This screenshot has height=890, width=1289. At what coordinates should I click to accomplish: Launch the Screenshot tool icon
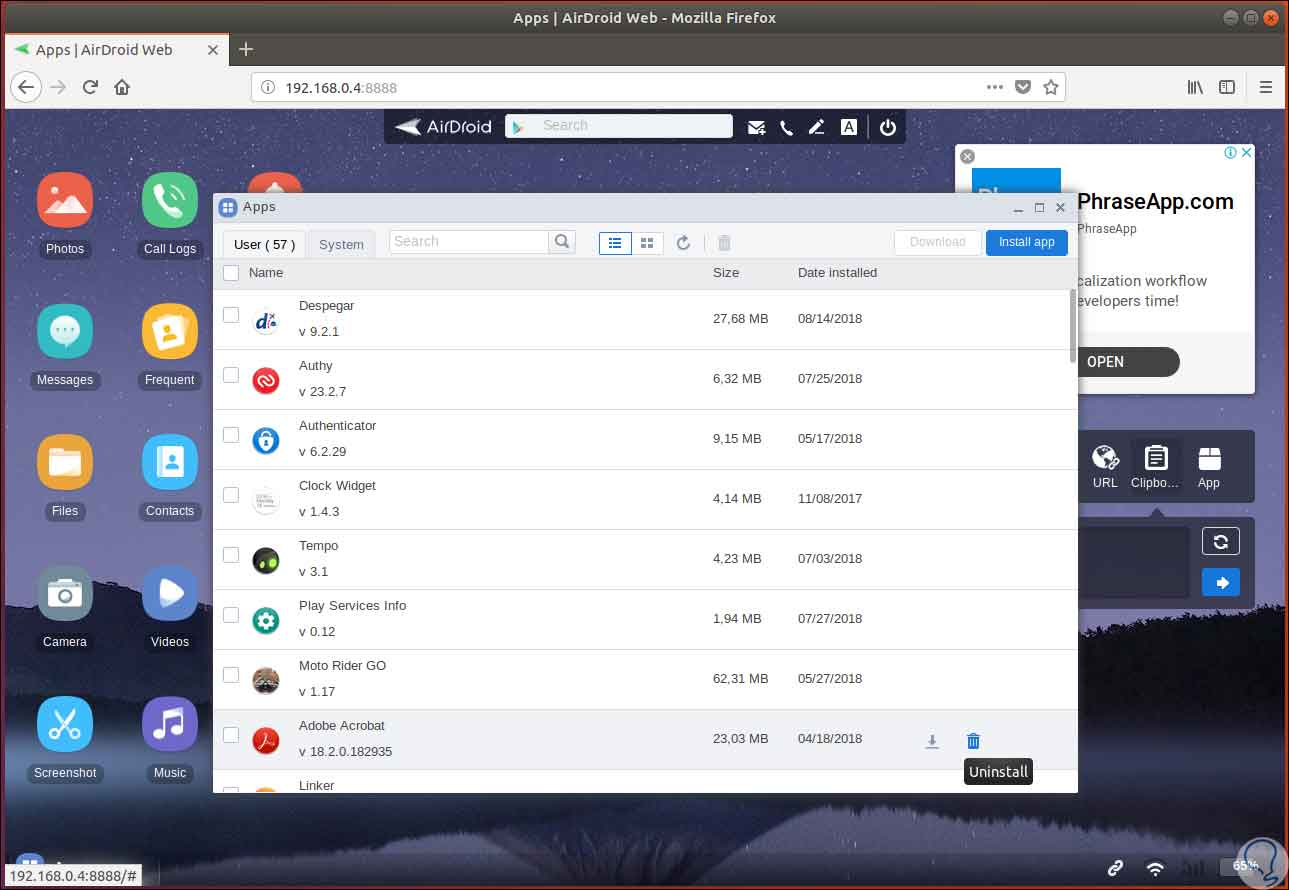tap(65, 725)
